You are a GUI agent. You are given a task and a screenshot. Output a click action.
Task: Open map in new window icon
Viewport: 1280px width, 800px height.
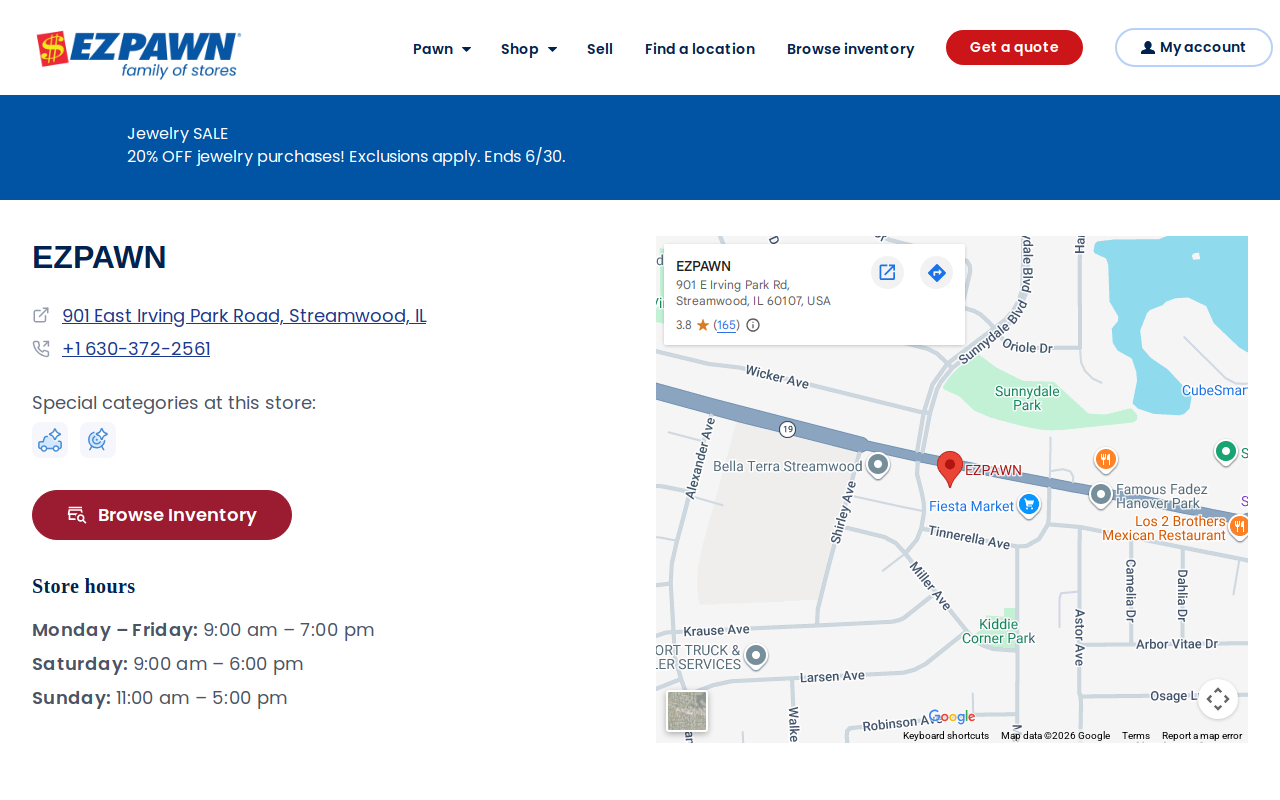click(887, 272)
